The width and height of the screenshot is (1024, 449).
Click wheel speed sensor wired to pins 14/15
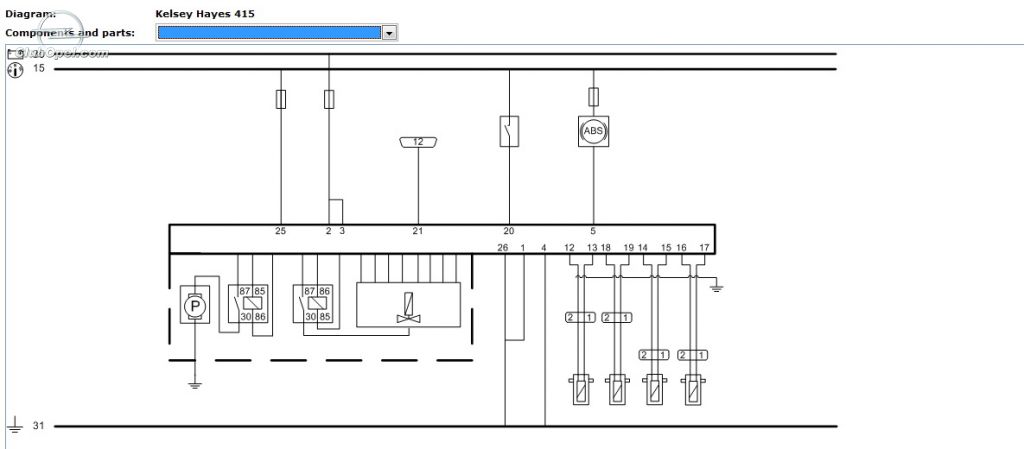click(655, 389)
